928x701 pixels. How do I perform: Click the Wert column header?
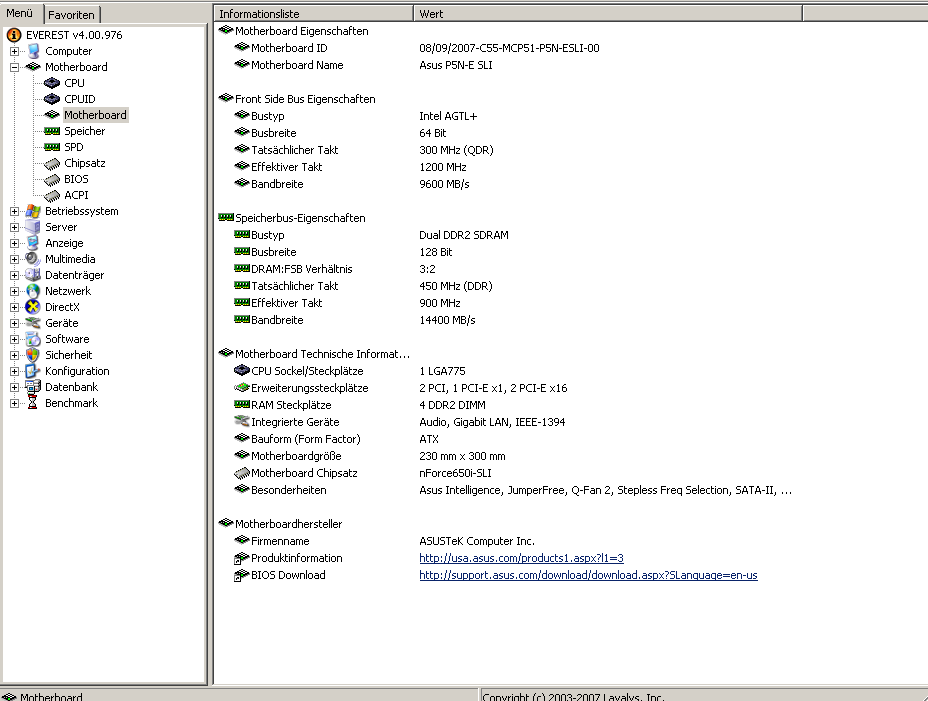coord(607,14)
